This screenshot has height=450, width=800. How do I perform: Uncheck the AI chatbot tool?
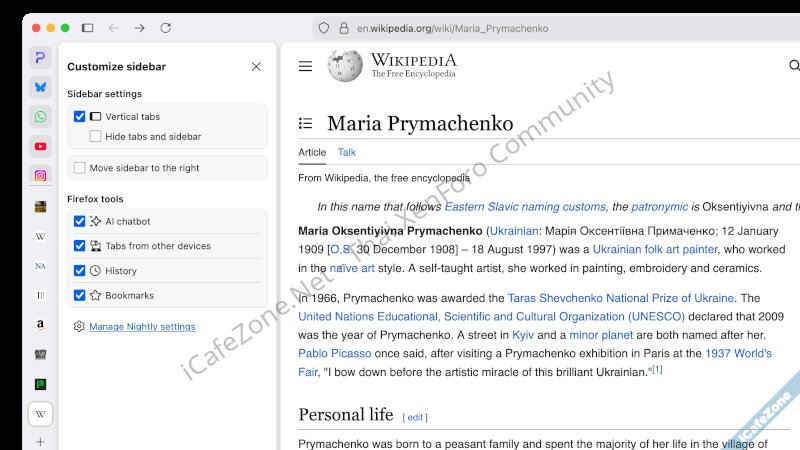coord(80,221)
